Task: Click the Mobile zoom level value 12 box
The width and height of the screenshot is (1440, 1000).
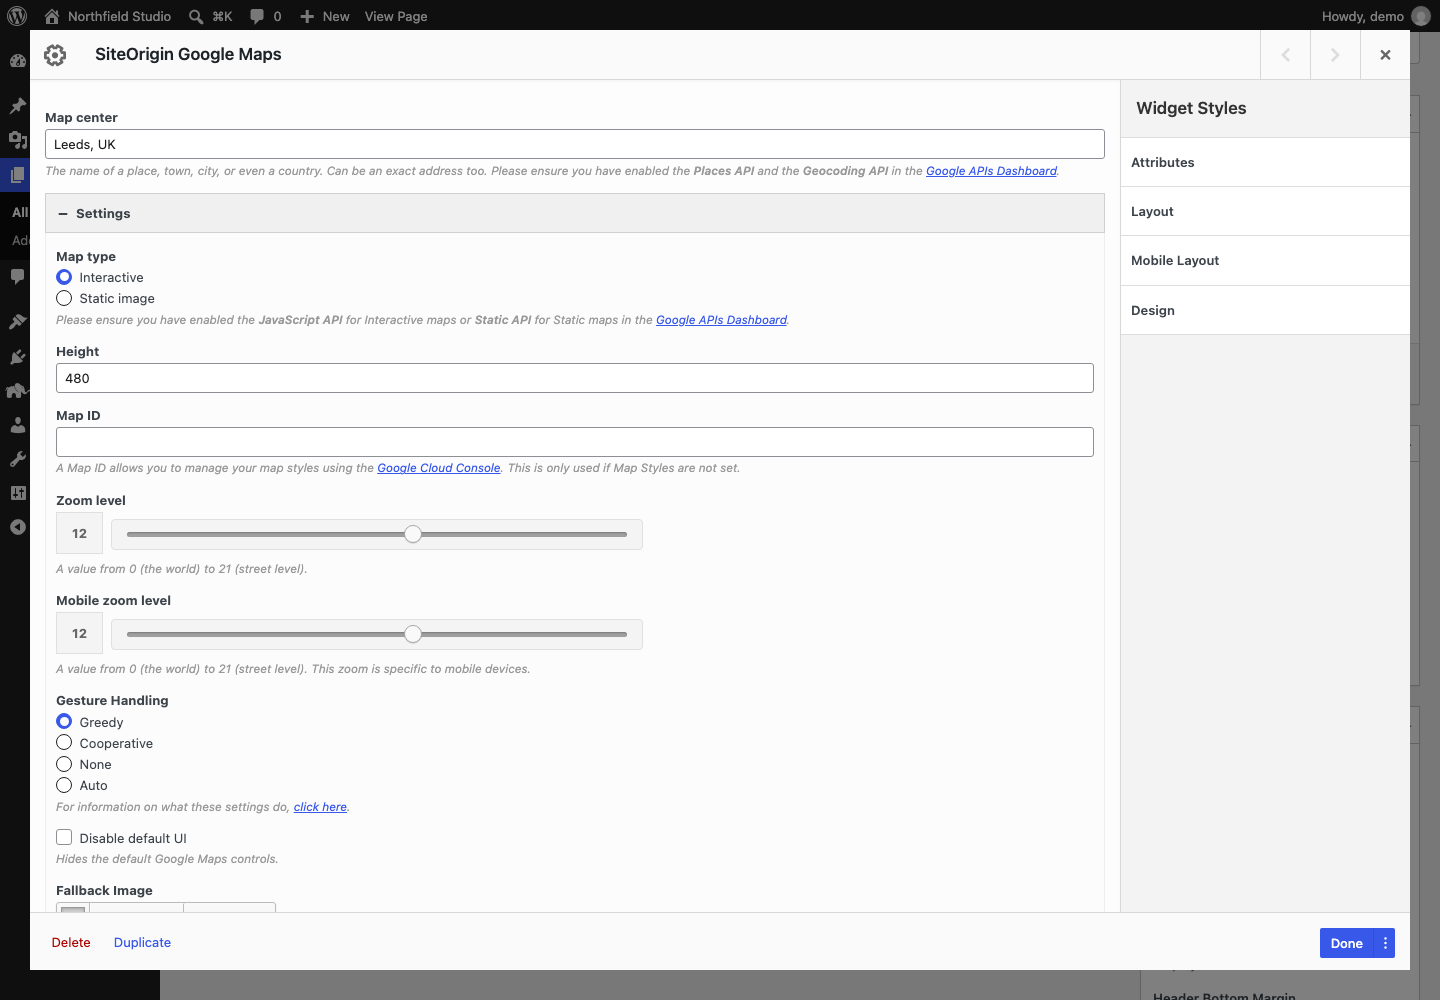Action: (x=79, y=634)
